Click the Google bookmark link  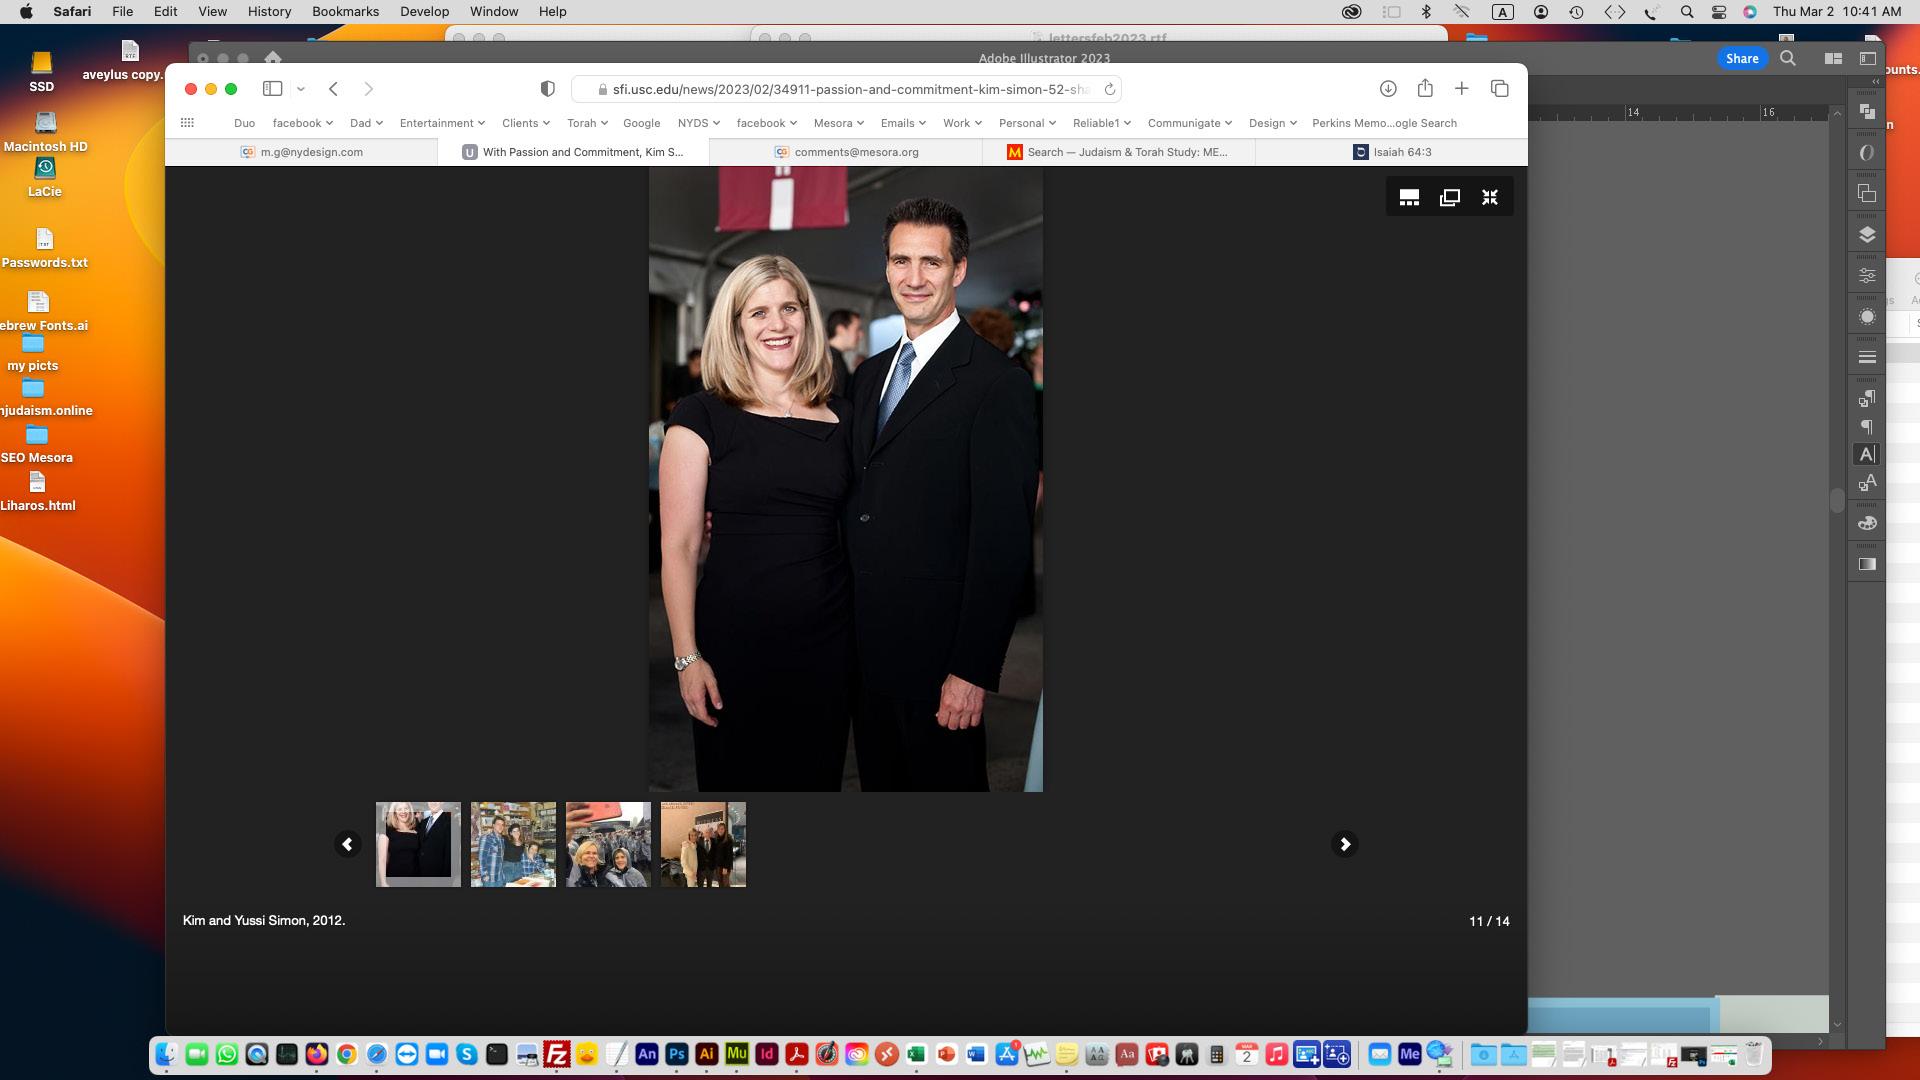(641, 123)
